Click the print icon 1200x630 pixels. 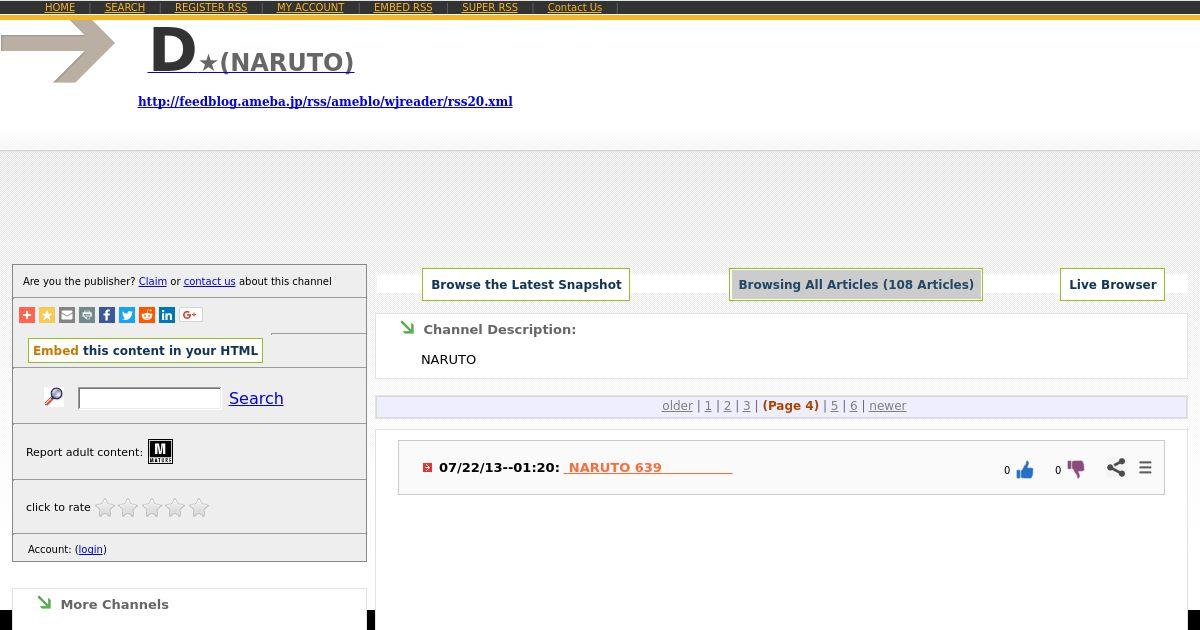tap(87, 315)
